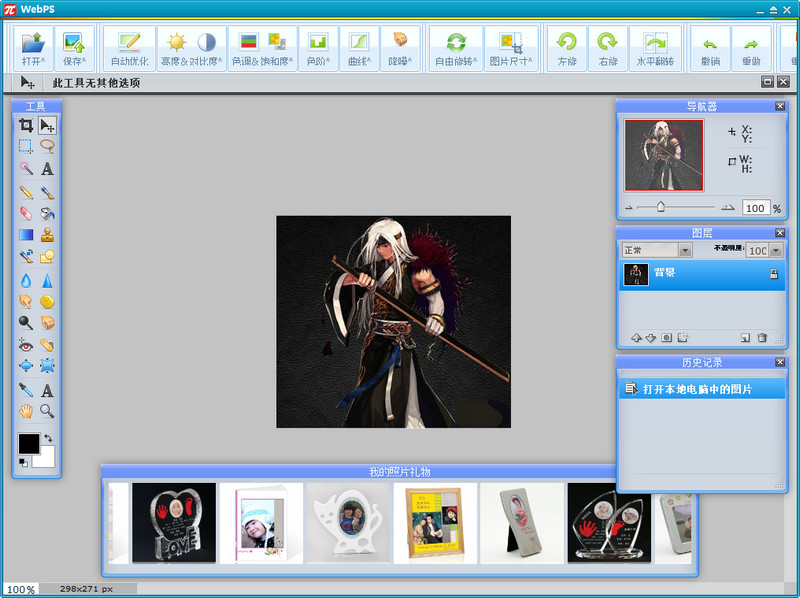Viewport: 800px width, 598px height.
Task: Open the heart-shaped LOVE crystal gift thumbnail
Action: pyautogui.click(x=174, y=523)
